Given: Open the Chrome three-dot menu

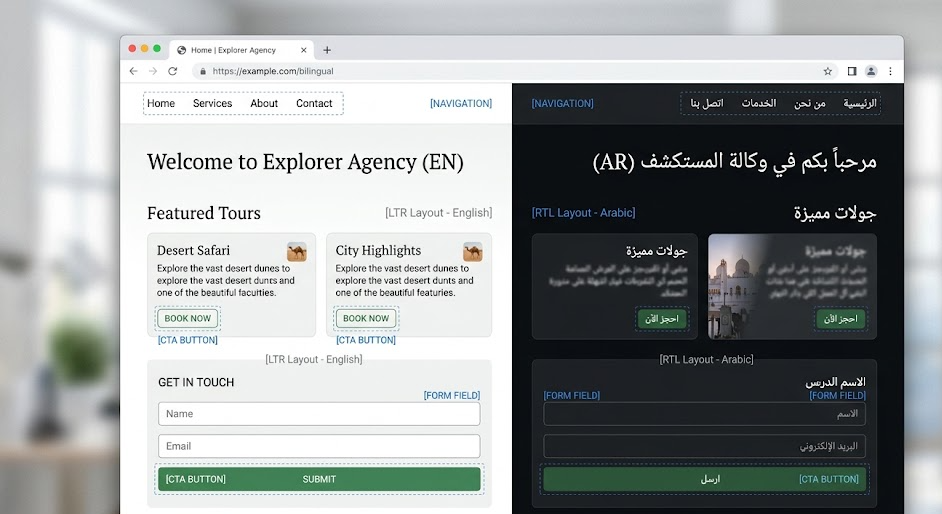Looking at the screenshot, I should click(890, 71).
